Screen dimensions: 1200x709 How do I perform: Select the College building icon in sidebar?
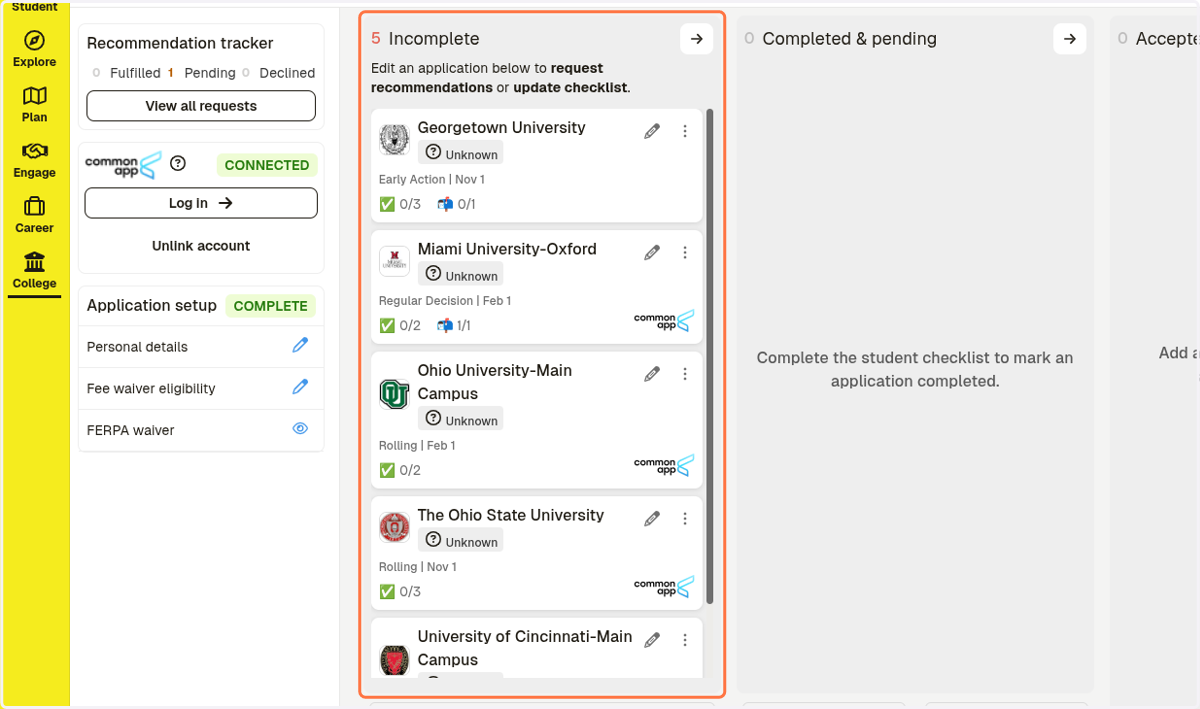[x=34, y=262]
